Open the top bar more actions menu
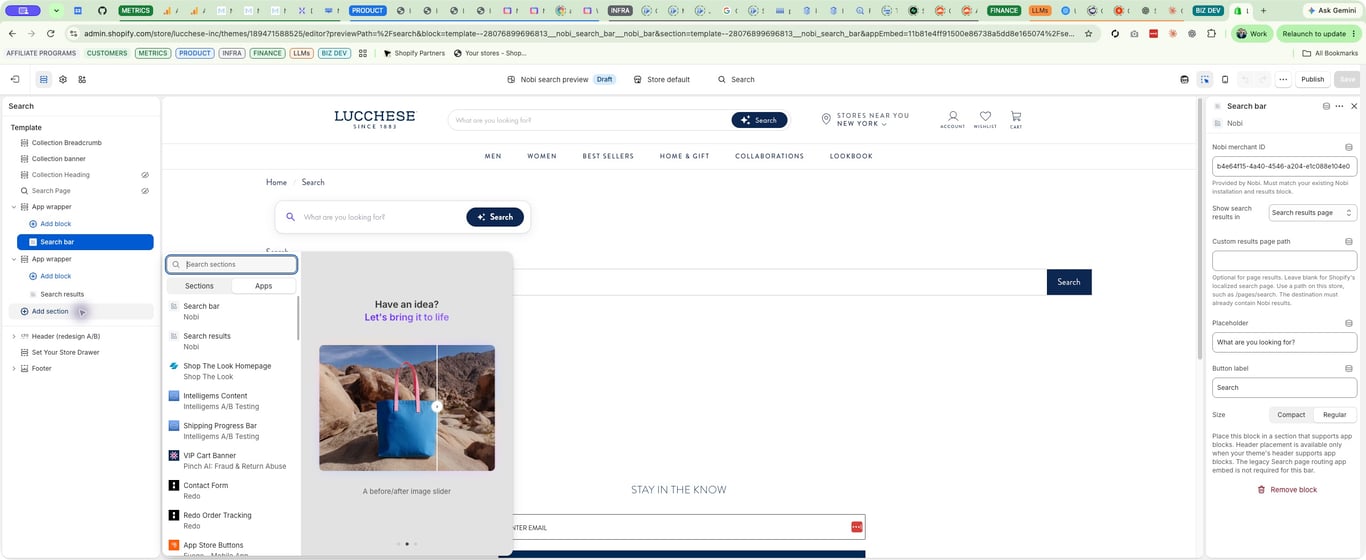Screen dimensions: 1366x560 (1283, 79)
